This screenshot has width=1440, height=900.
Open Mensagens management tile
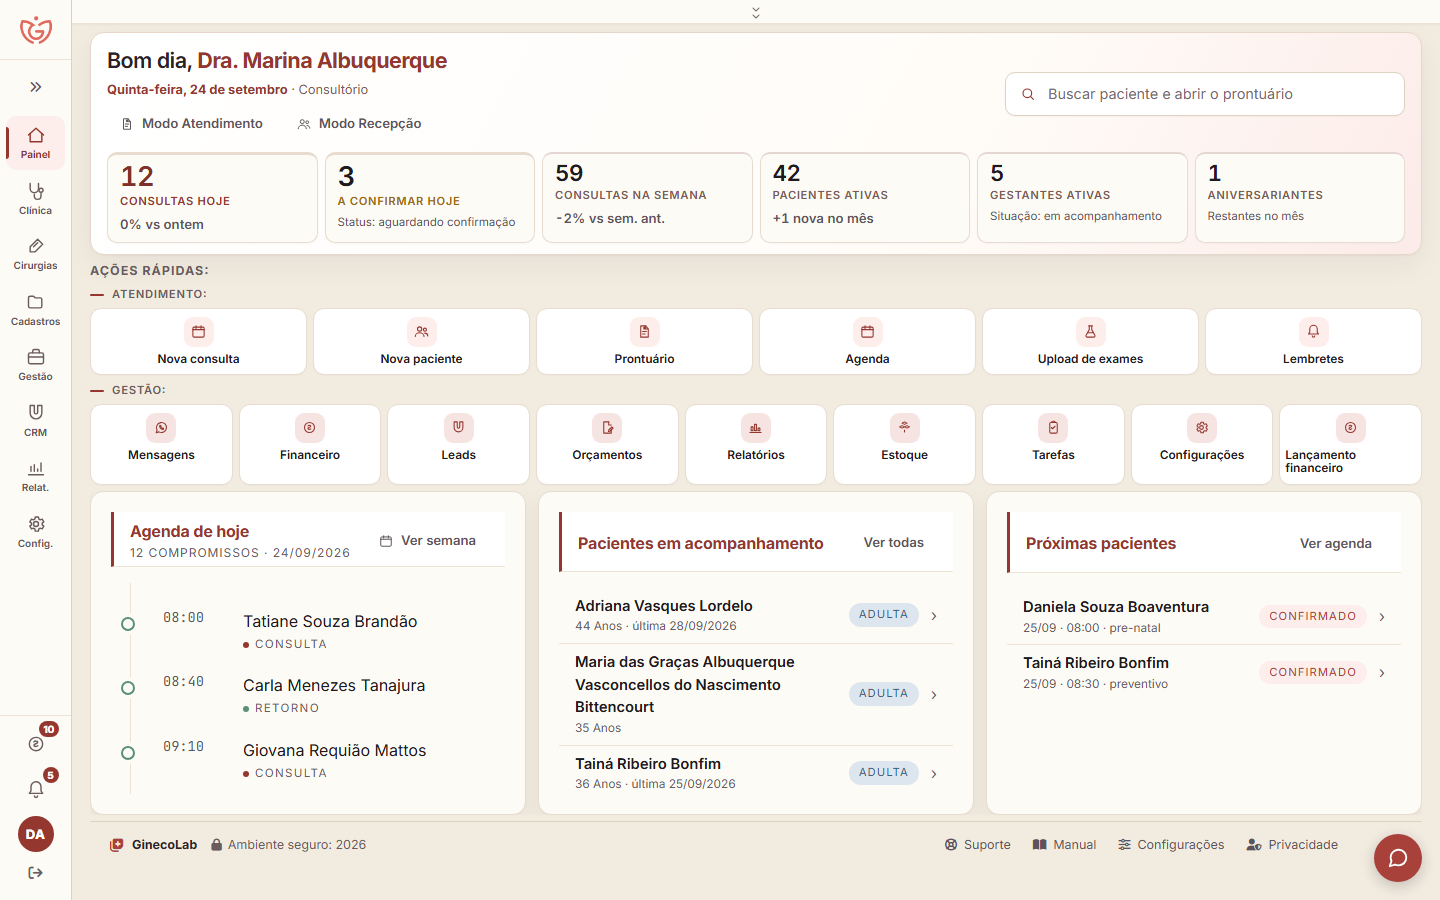pyautogui.click(x=161, y=444)
